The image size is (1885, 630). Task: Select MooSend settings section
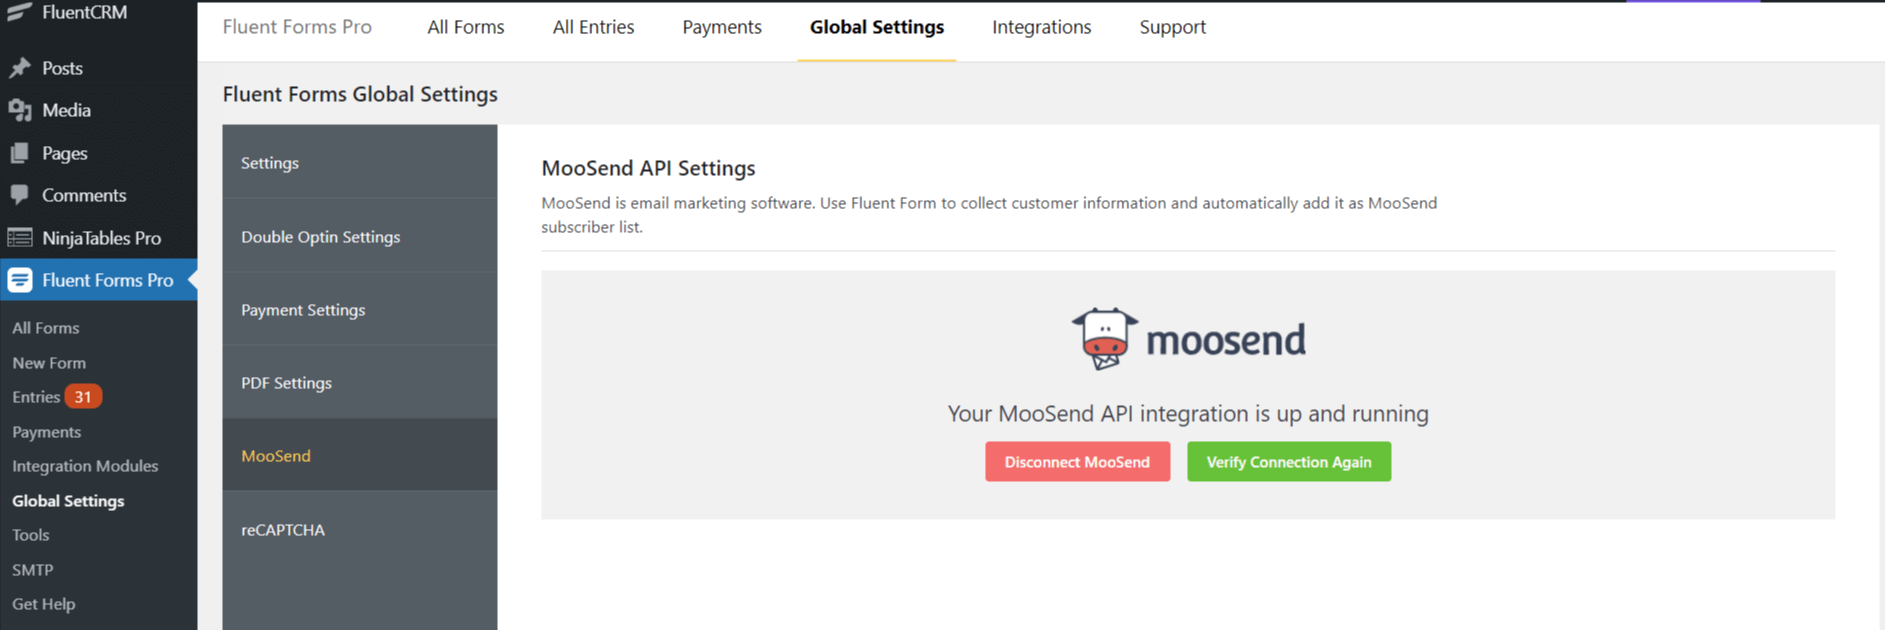pyautogui.click(x=360, y=455)
